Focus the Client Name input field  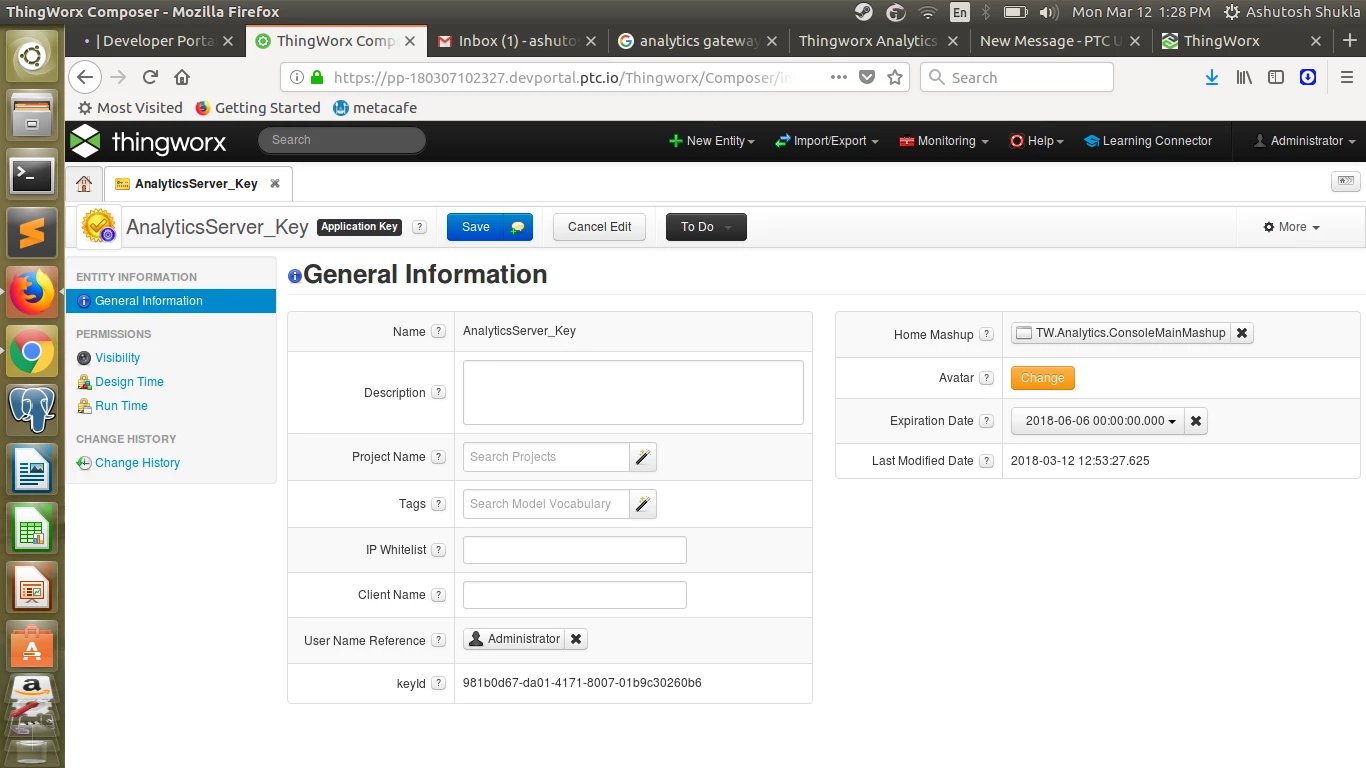click(575, 595)
